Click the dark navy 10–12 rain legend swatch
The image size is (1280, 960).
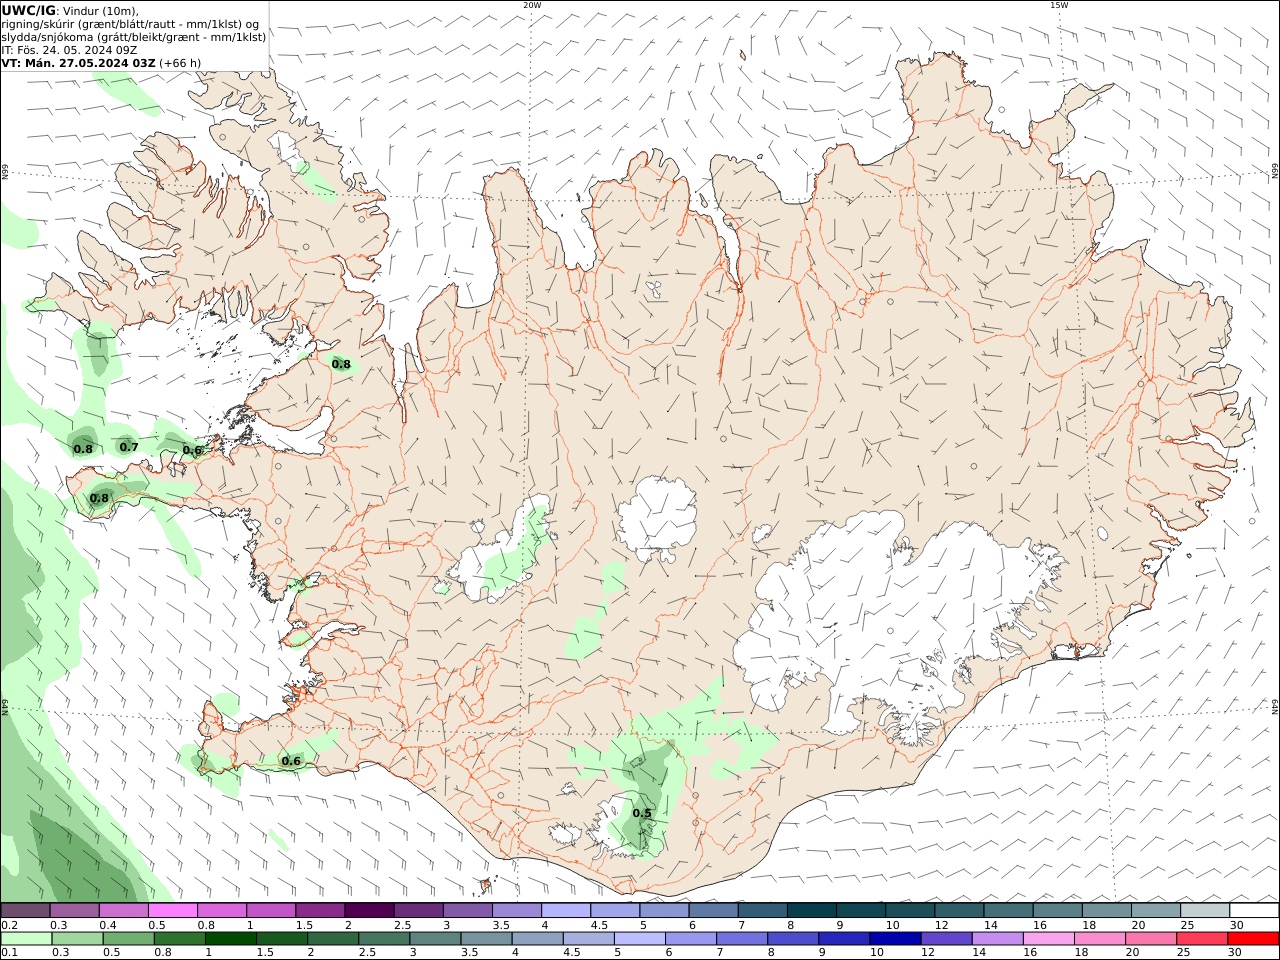pos(895,939)
